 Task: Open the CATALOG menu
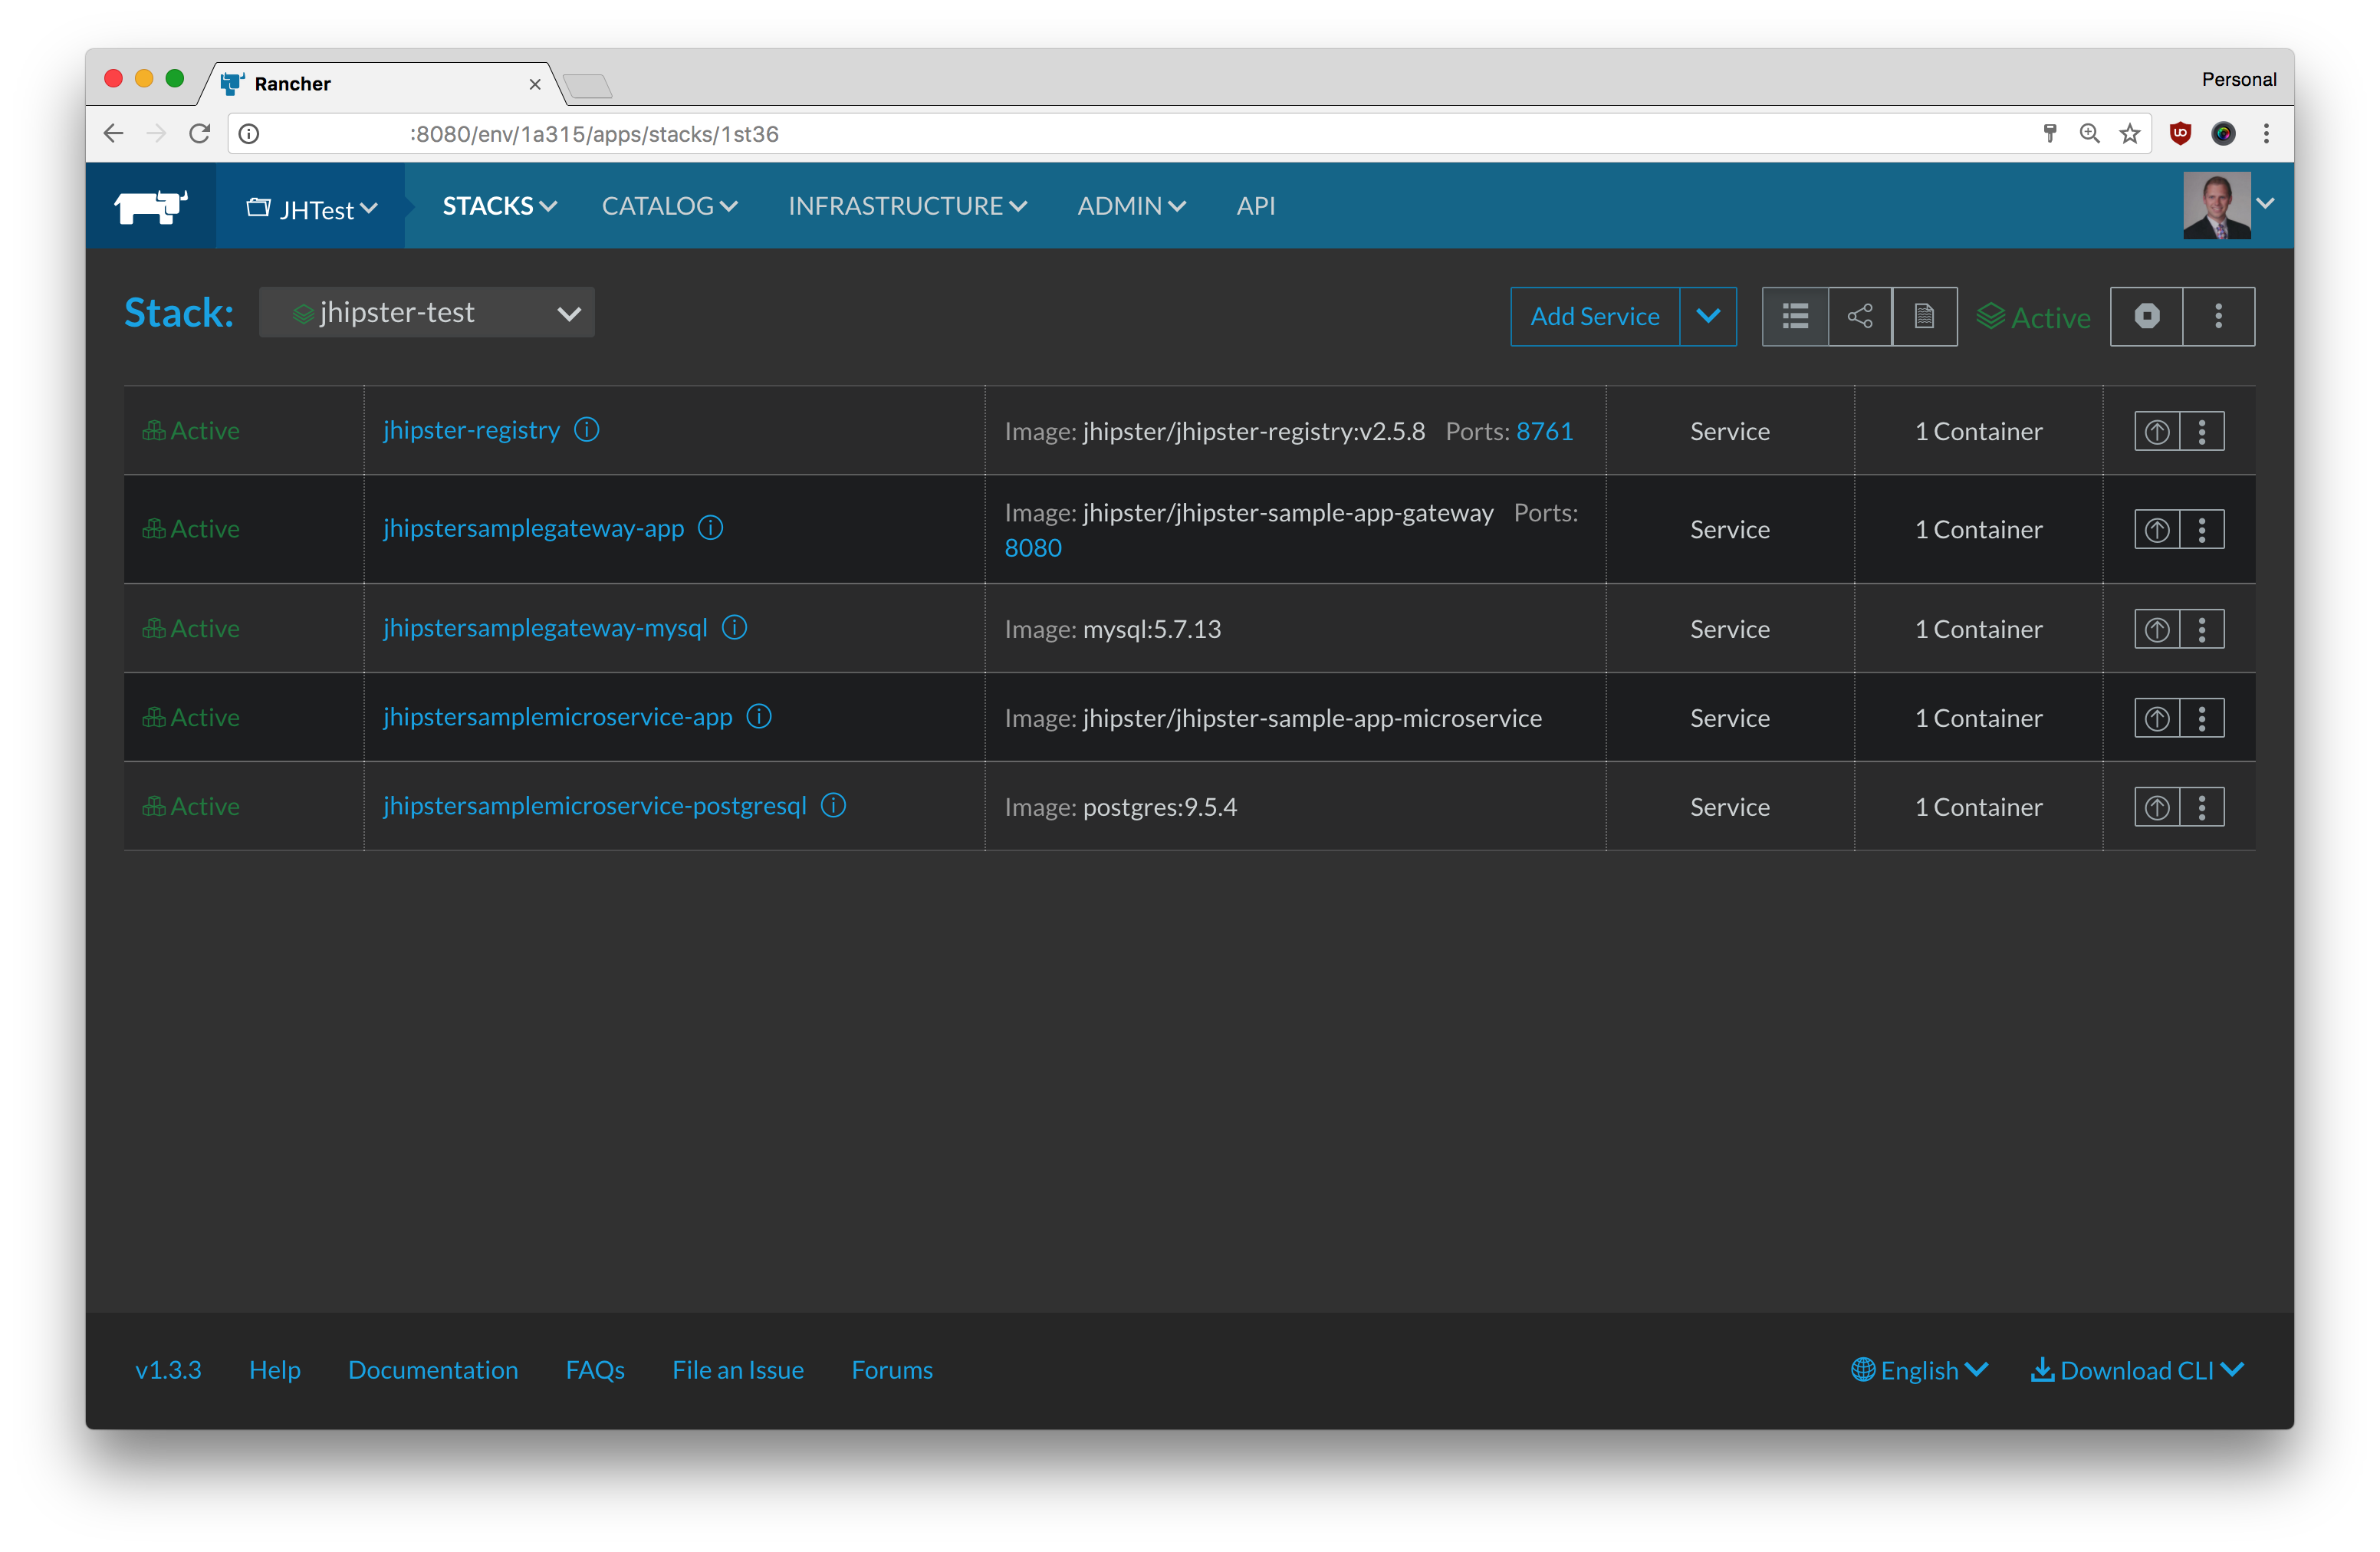click(669, 206)
